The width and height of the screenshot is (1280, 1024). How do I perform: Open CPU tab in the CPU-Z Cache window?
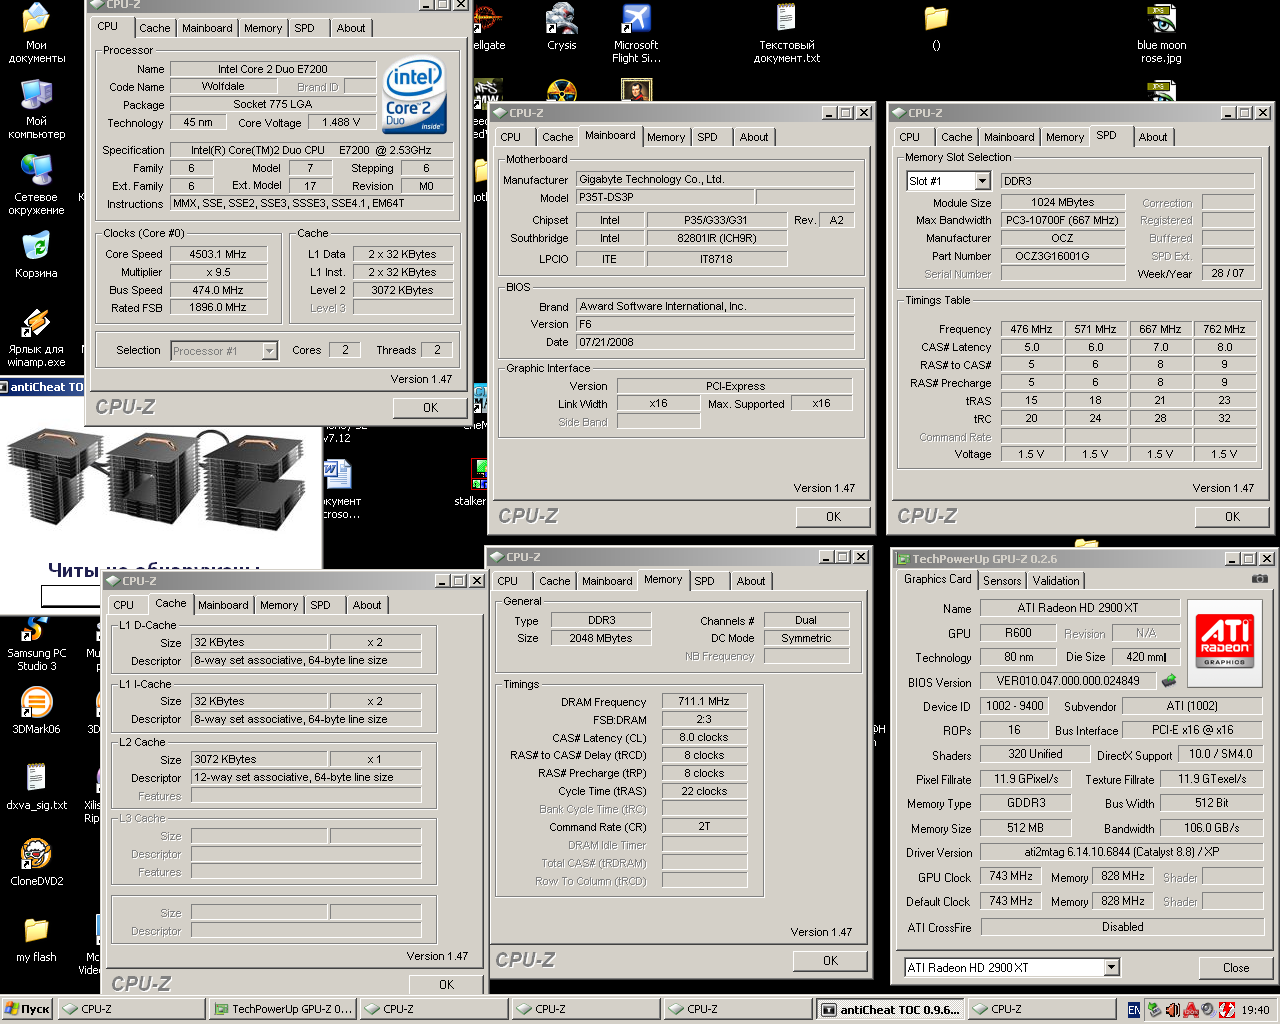coord(123,605)
